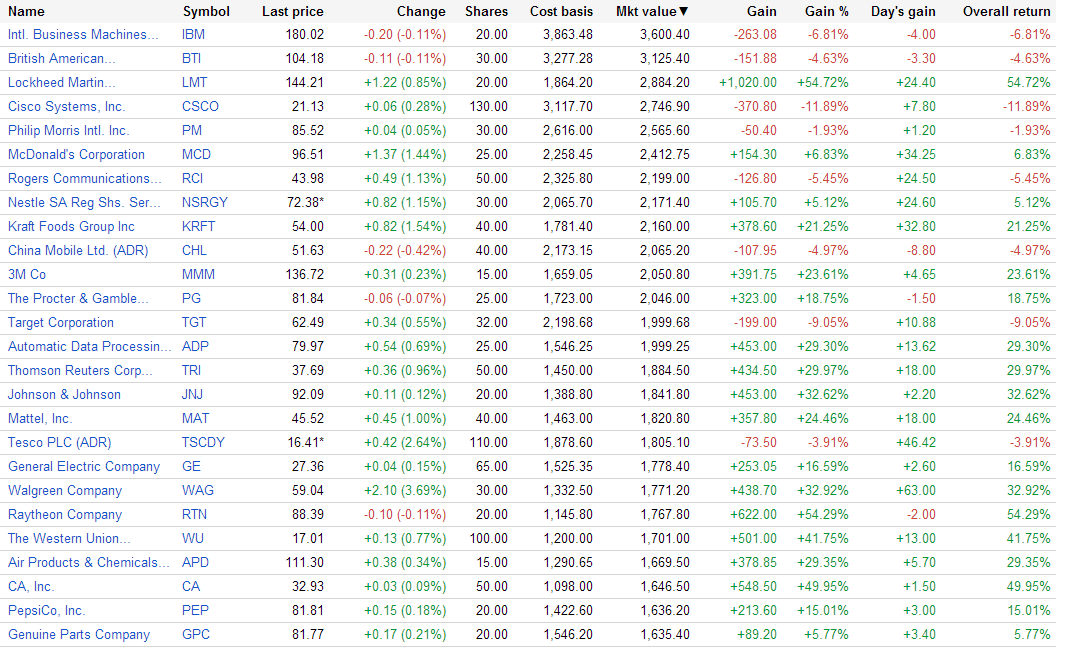The width and height of the screenshot is (1066, 648).
Task: Sort table by Symbol column header
Action: pyautogui.click(x=206, y=12)
